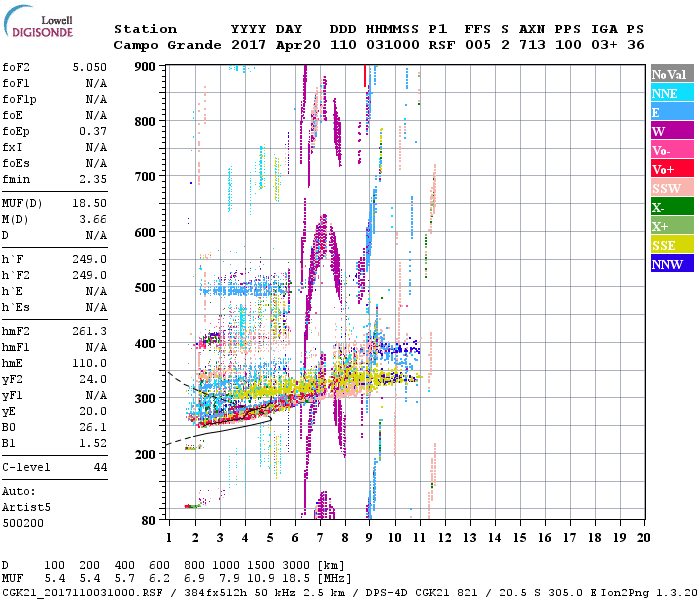Click the C-level value 44
This screenshot has height=600, width=700.
[x=100, y=467]
